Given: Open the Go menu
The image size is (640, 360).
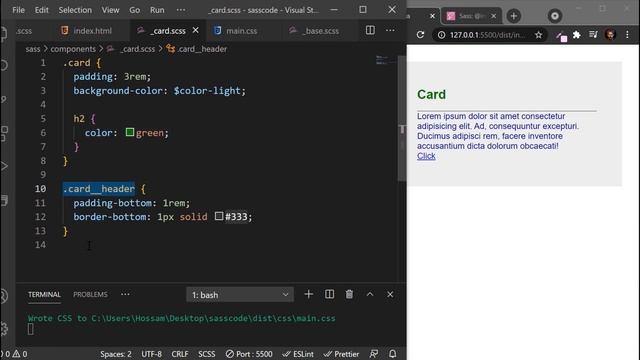Looking at the screenshot, I should click(x=135, y=10).
